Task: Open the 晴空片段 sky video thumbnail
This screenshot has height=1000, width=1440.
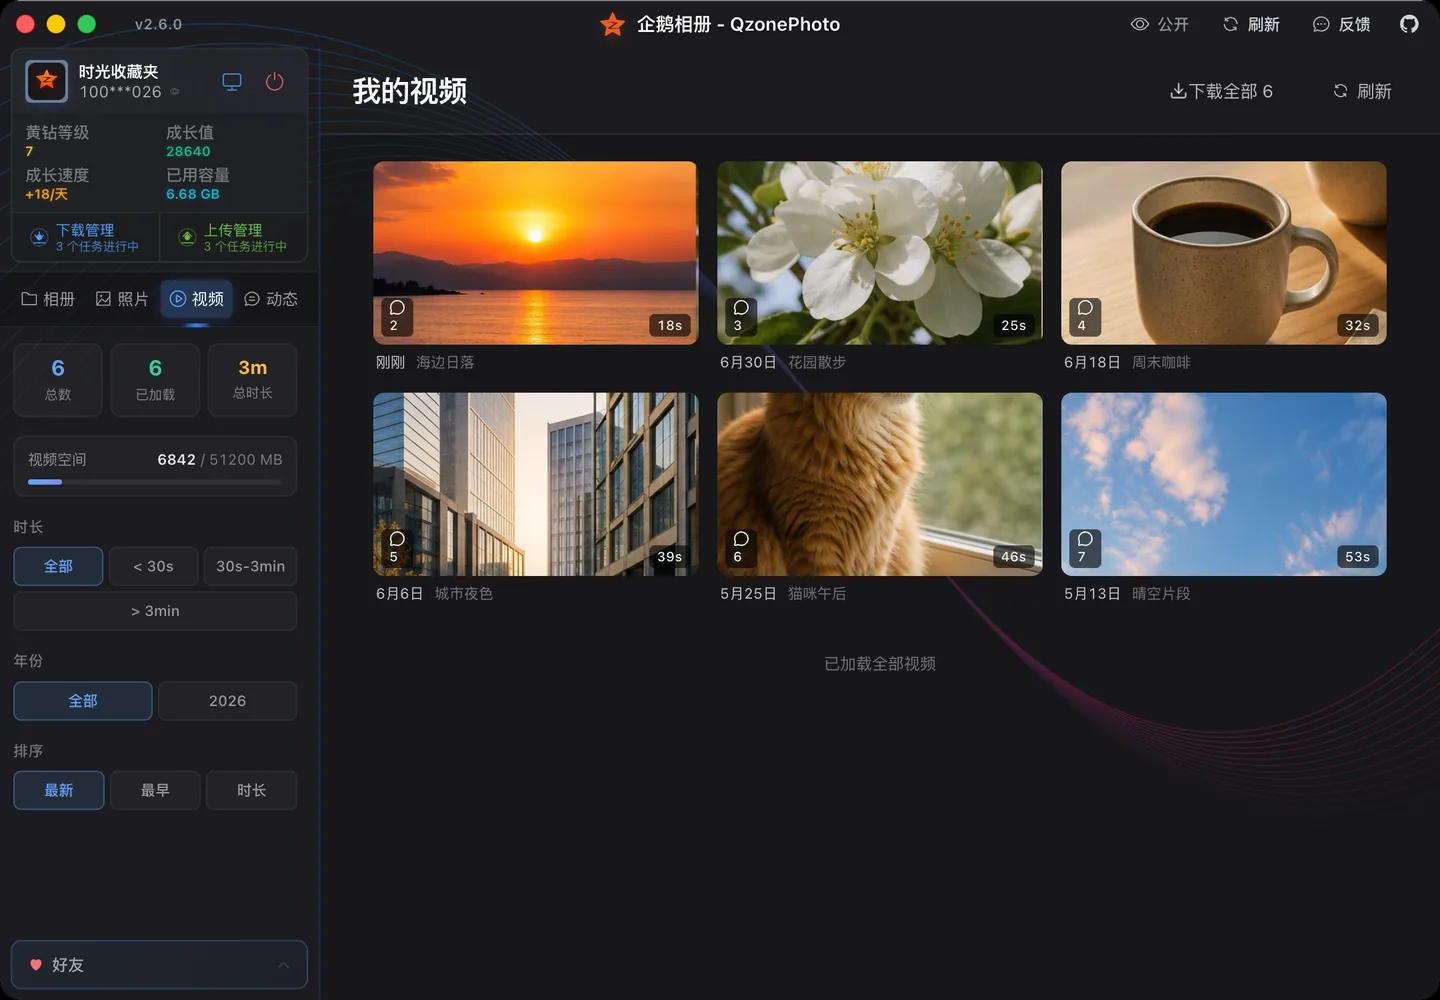Action: tap(1224, 484)
